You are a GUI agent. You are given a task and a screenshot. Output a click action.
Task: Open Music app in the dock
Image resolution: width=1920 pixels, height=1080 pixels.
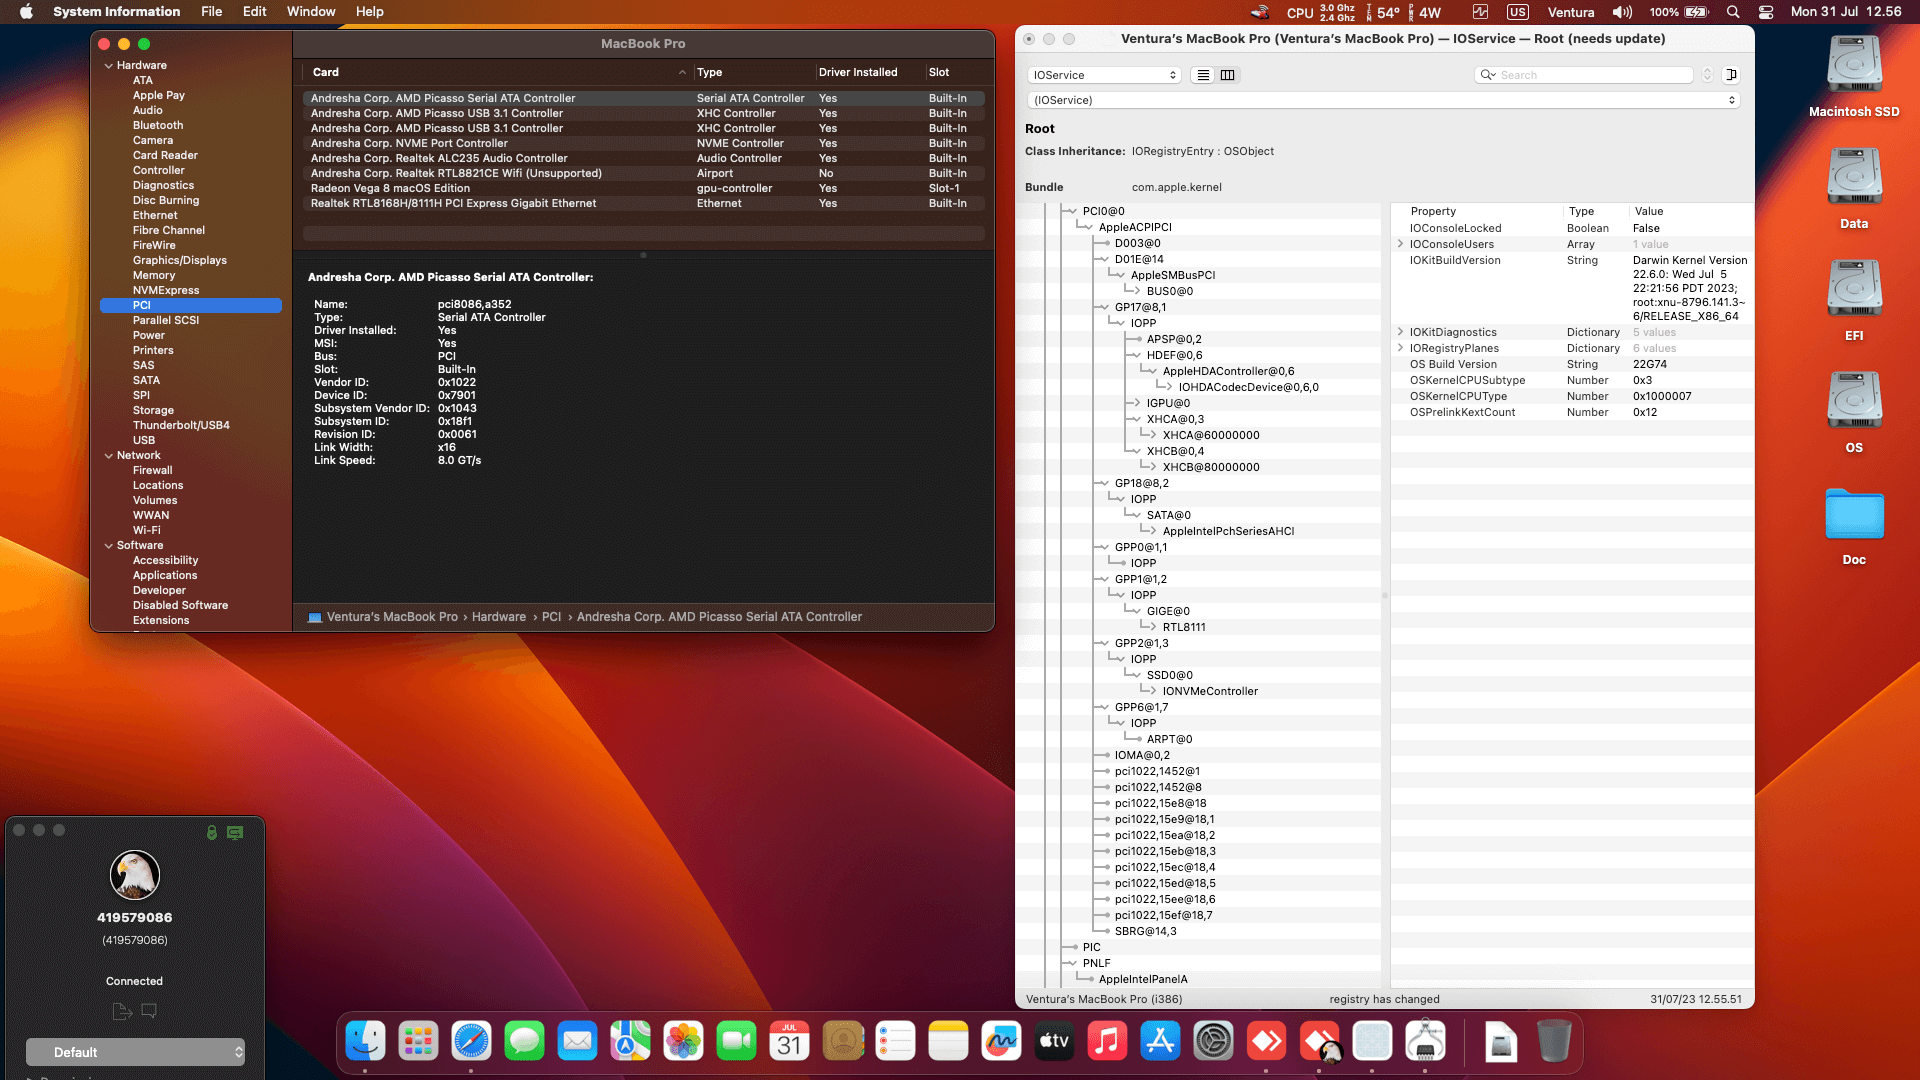[1107, 1042]
